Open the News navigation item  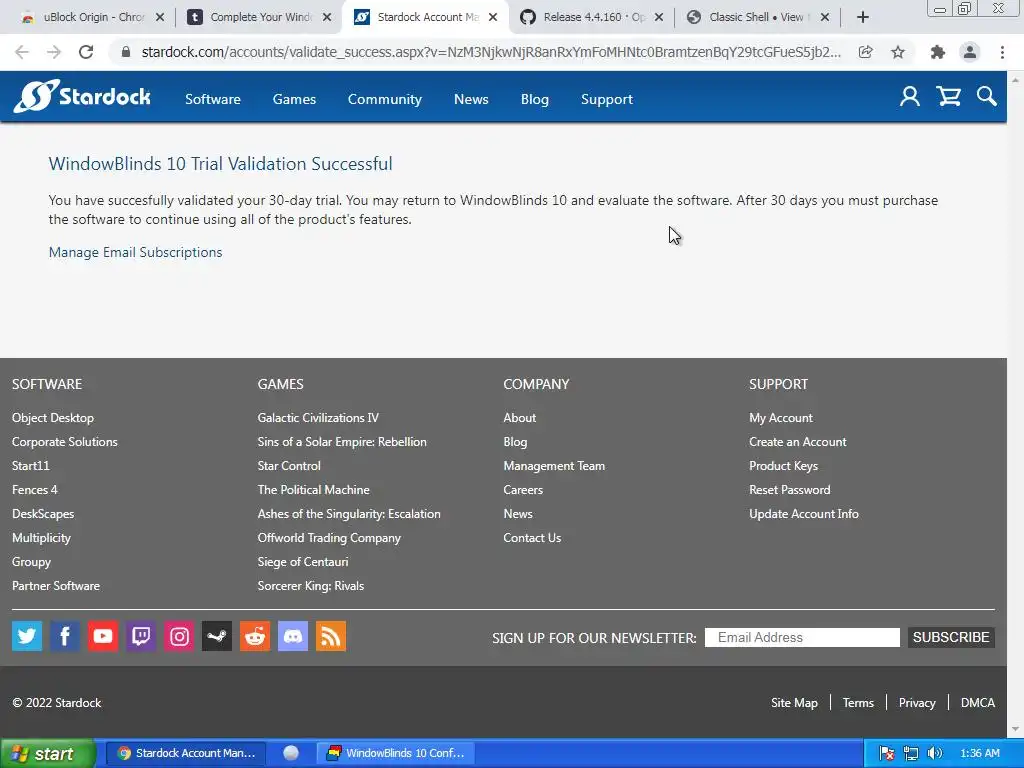coord(472,99)
